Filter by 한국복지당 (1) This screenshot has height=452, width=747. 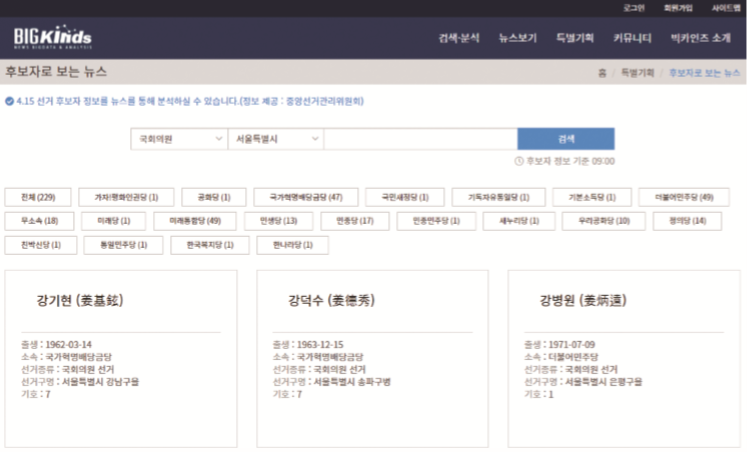click(210, 245)
